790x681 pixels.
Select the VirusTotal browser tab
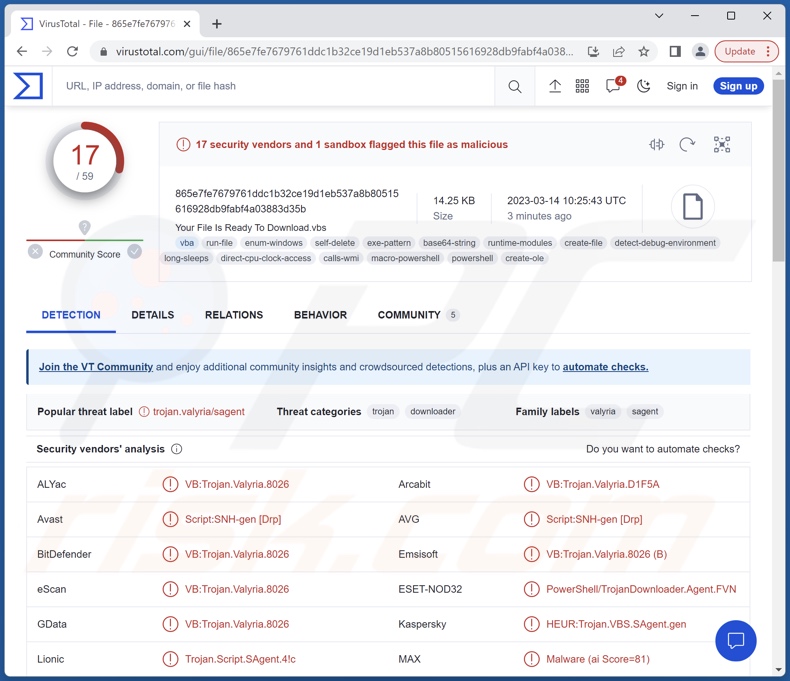pos(106,24)
